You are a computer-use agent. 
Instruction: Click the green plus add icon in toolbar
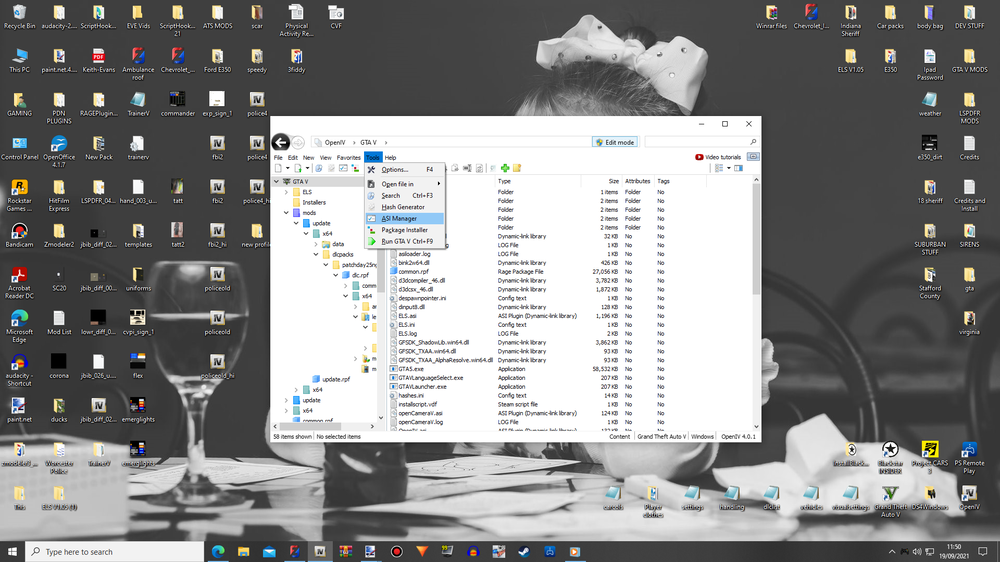coord(505,169)
